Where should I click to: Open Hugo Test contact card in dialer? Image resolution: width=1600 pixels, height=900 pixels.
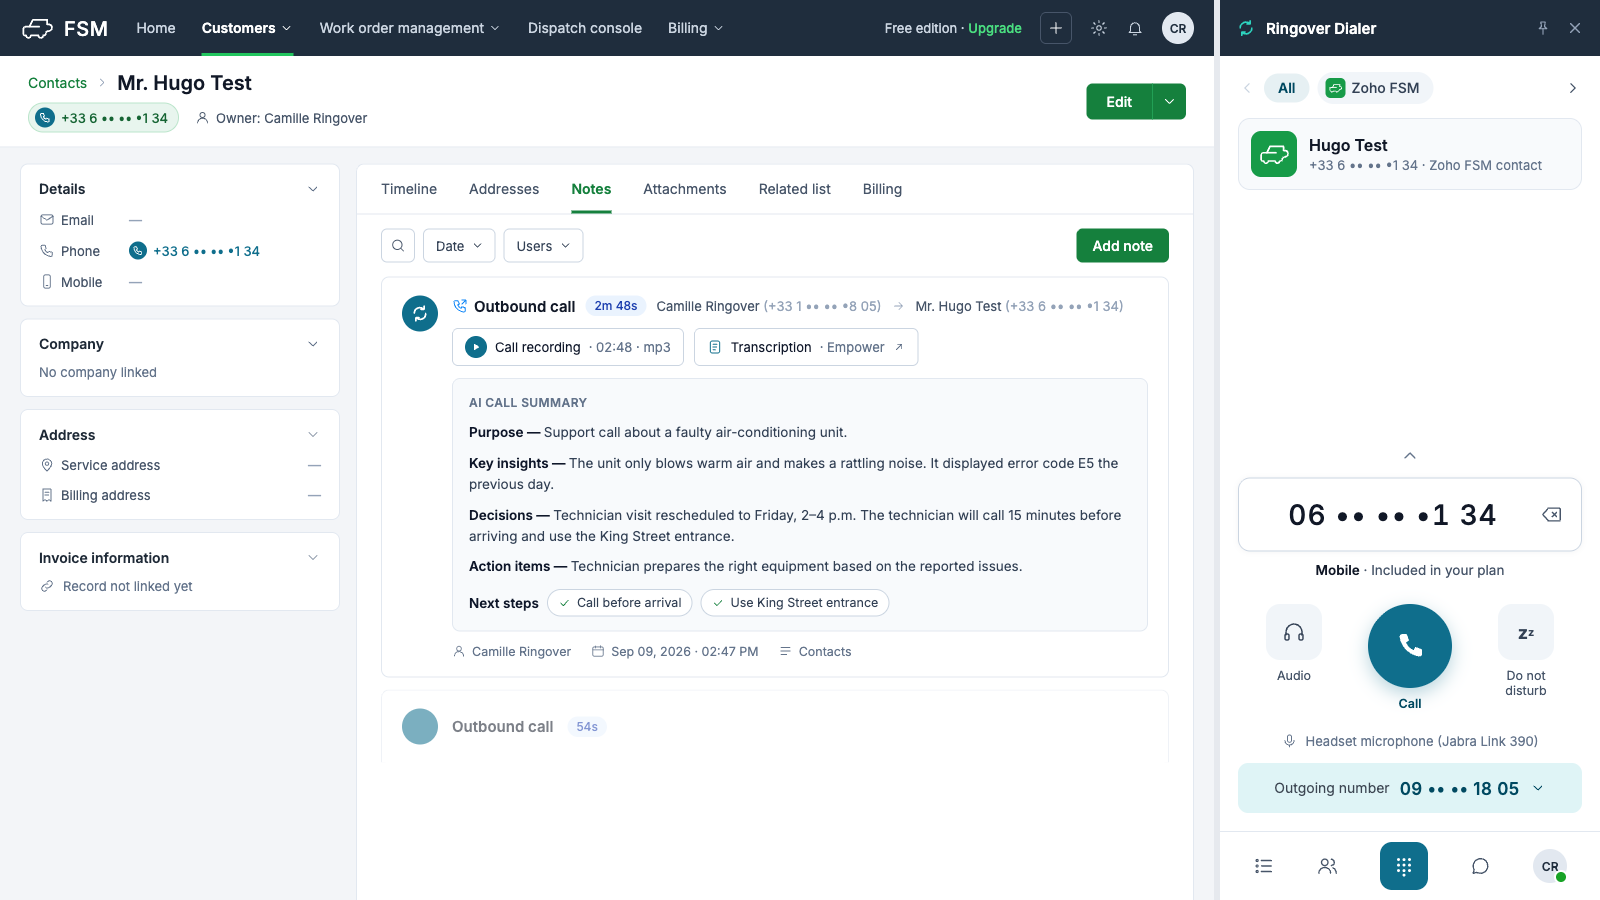[1410, 154]
